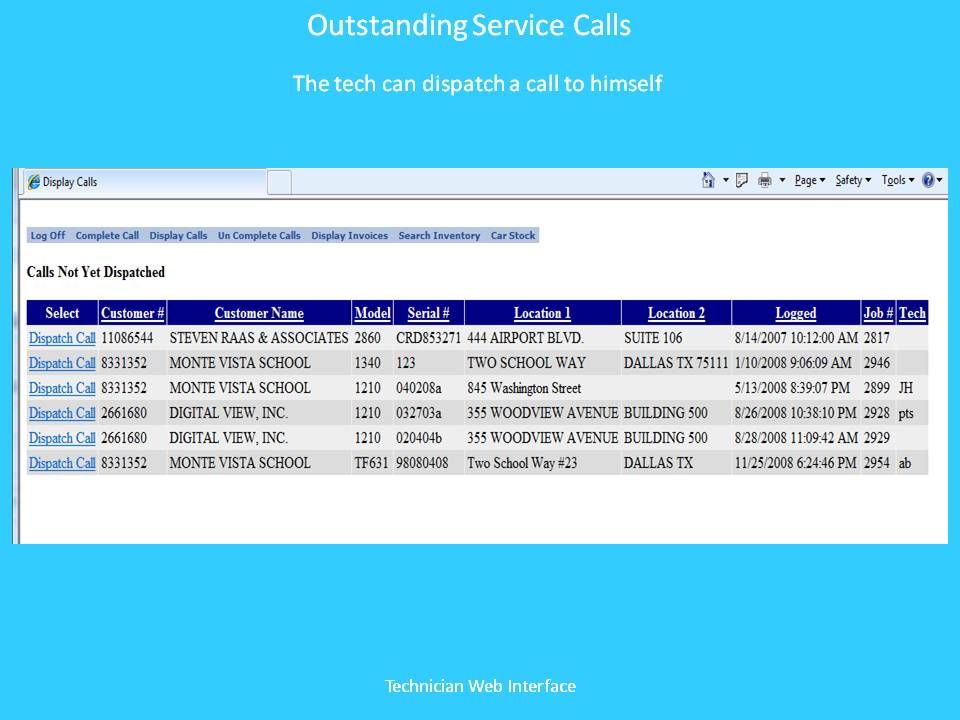Click the Help question mark icon
This screenshot has height=720, width=960.
click(x=928, y=180)
